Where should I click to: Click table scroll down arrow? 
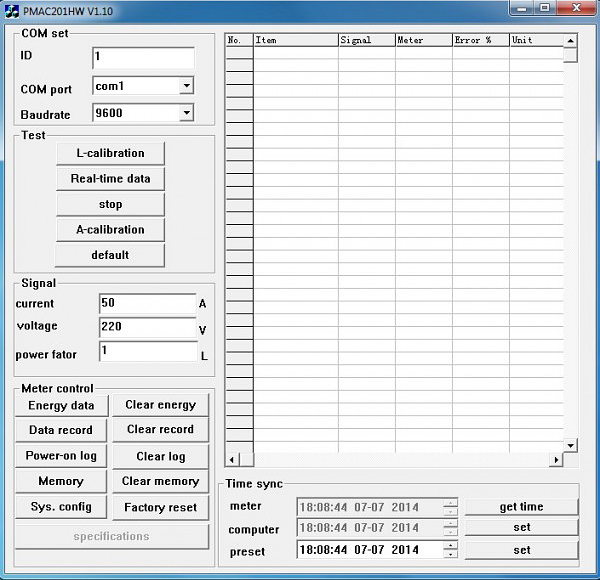570,445
